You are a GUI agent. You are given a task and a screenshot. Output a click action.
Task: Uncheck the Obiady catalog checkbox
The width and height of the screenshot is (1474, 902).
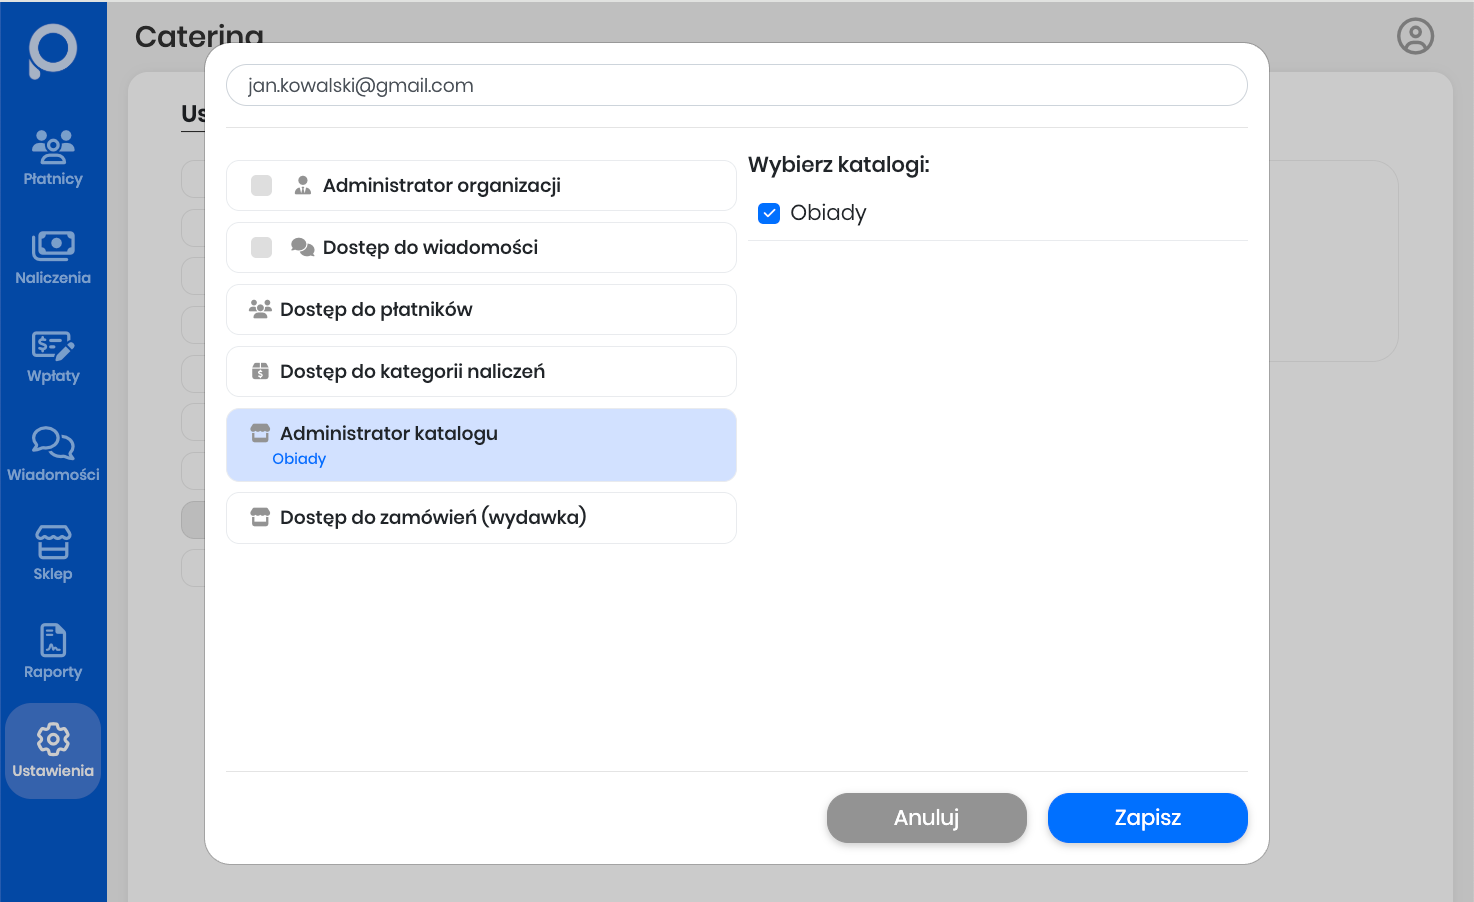point(769,213)
